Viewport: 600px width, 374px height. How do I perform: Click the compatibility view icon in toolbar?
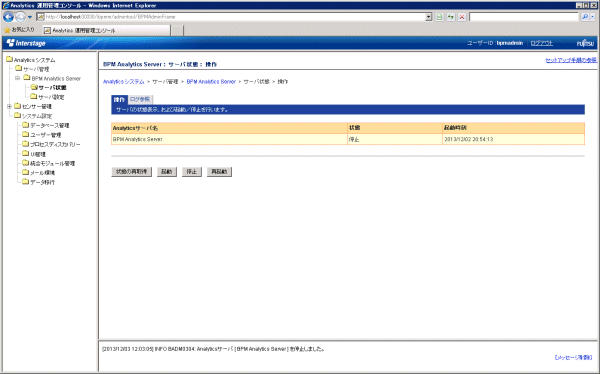pyautogui.click(x=439, y=17)
